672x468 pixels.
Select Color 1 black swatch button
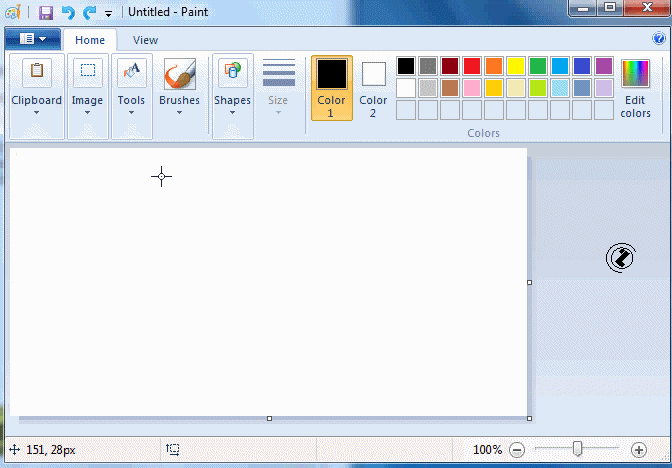coord(331,87)
